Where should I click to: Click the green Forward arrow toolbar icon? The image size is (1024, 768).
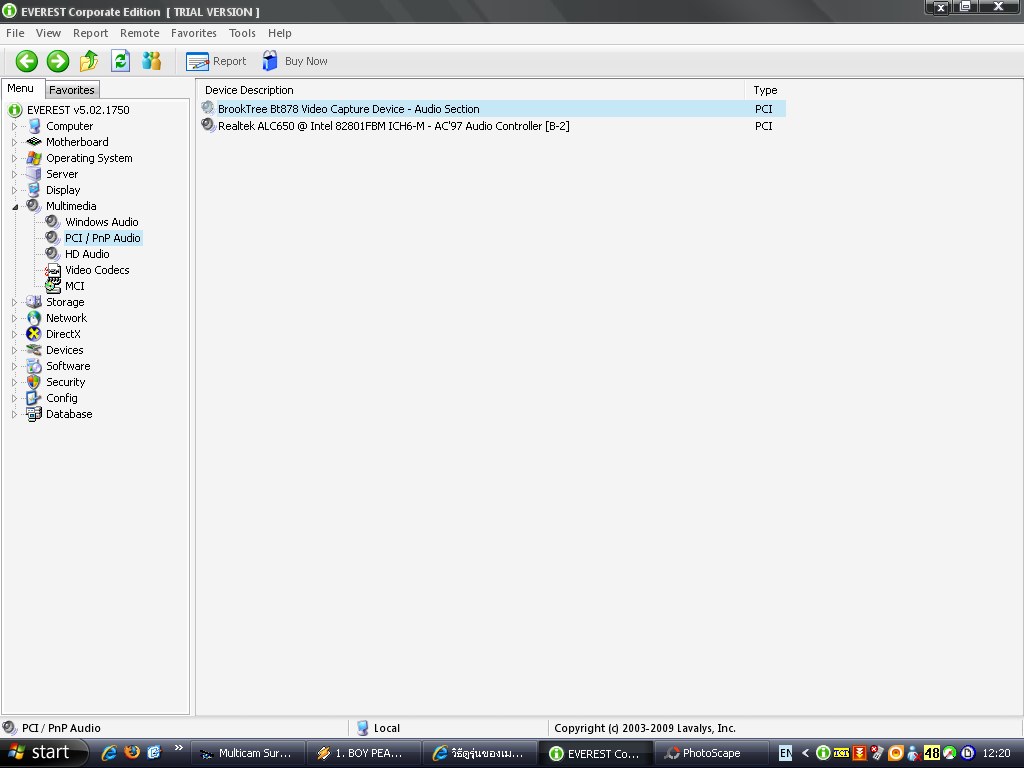coord(57,61)
